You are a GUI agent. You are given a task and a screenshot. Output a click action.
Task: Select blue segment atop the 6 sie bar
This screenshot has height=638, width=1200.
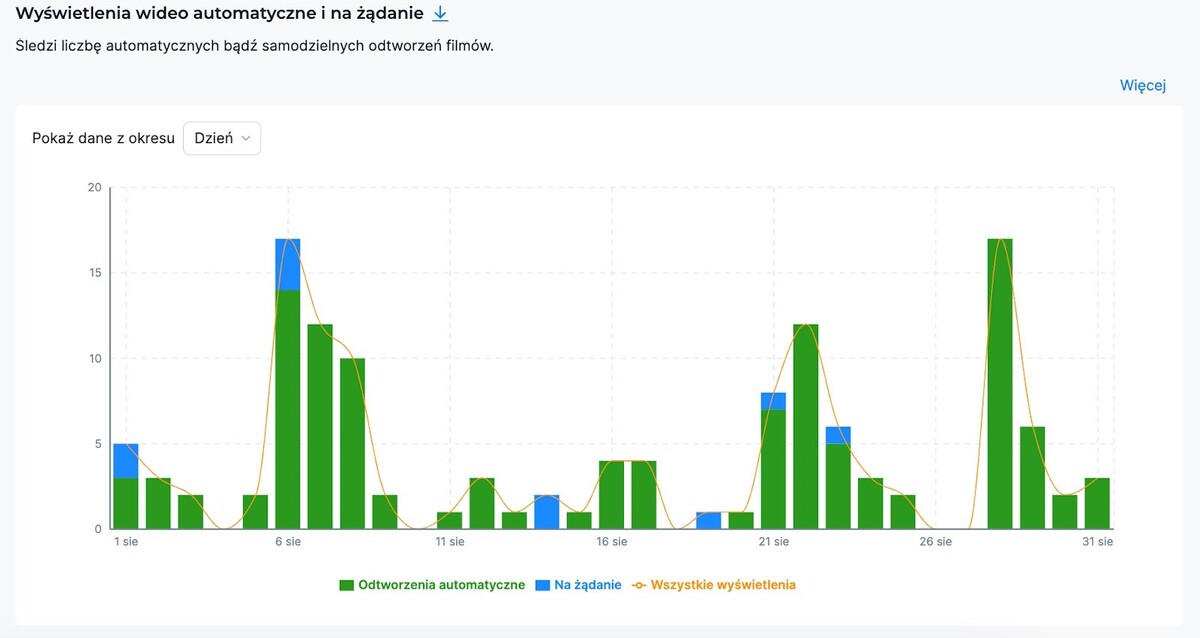288,264
